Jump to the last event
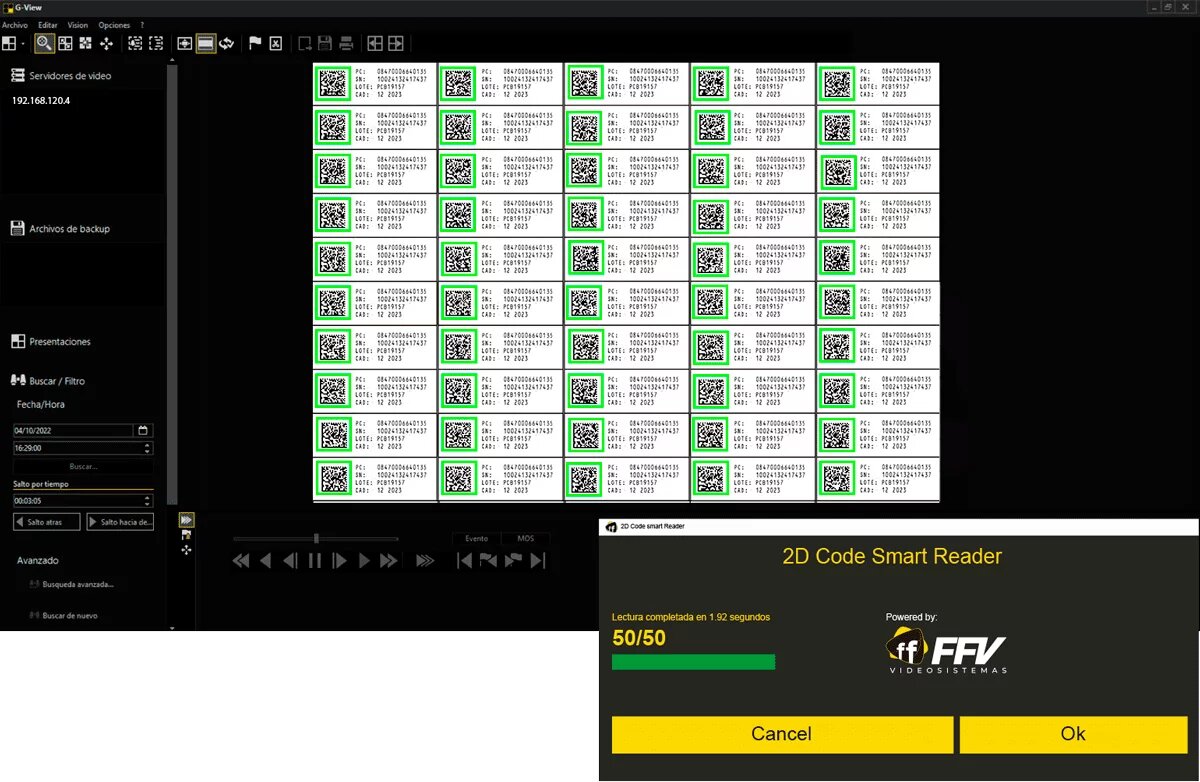This screenshot has height=782, width=1200. click(538, 562)
